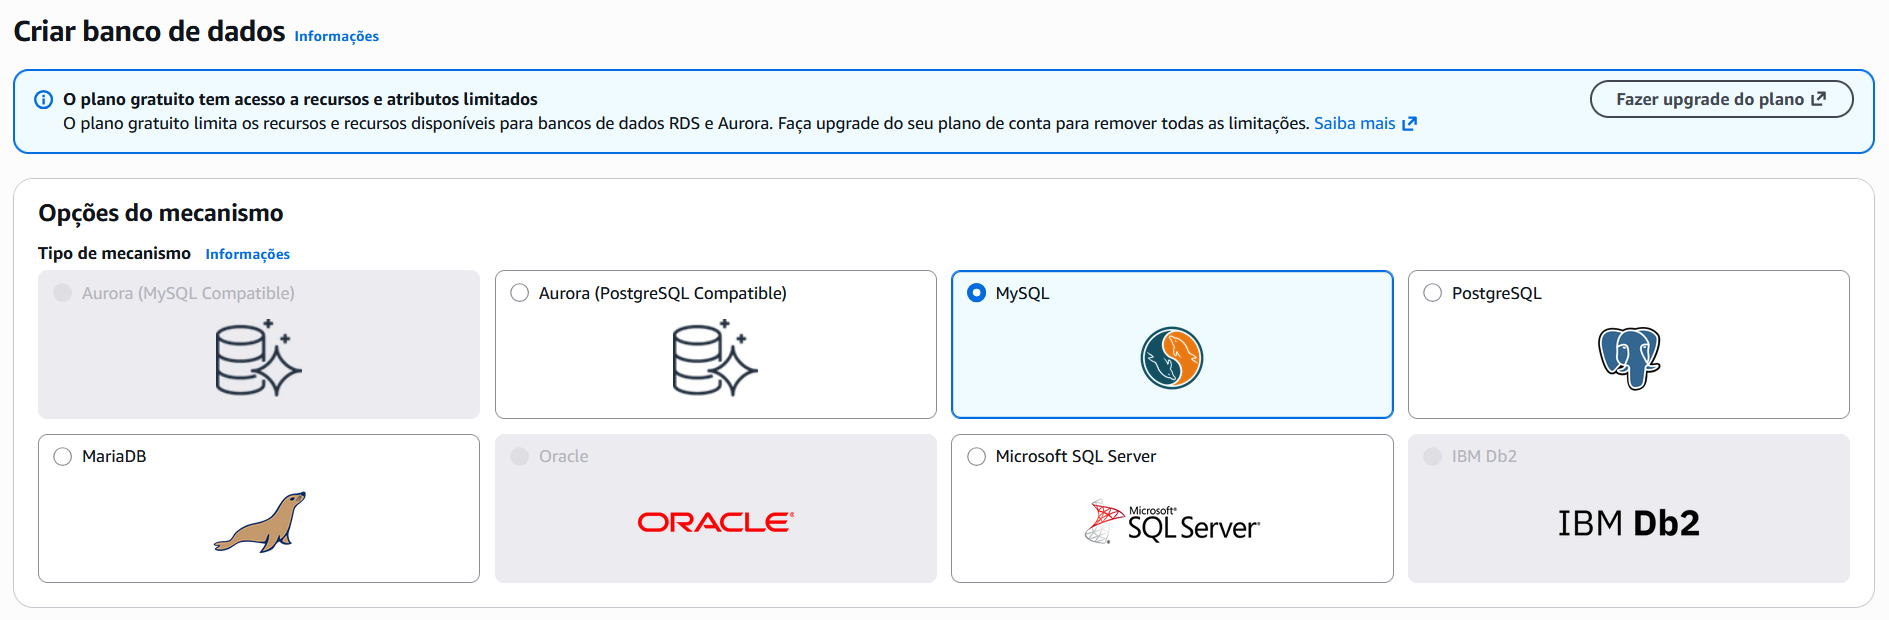Click the Aurora MySQL Compatible database icon
The width and height of the screenshot is (1889, 620).
click(x=259, y=358)
